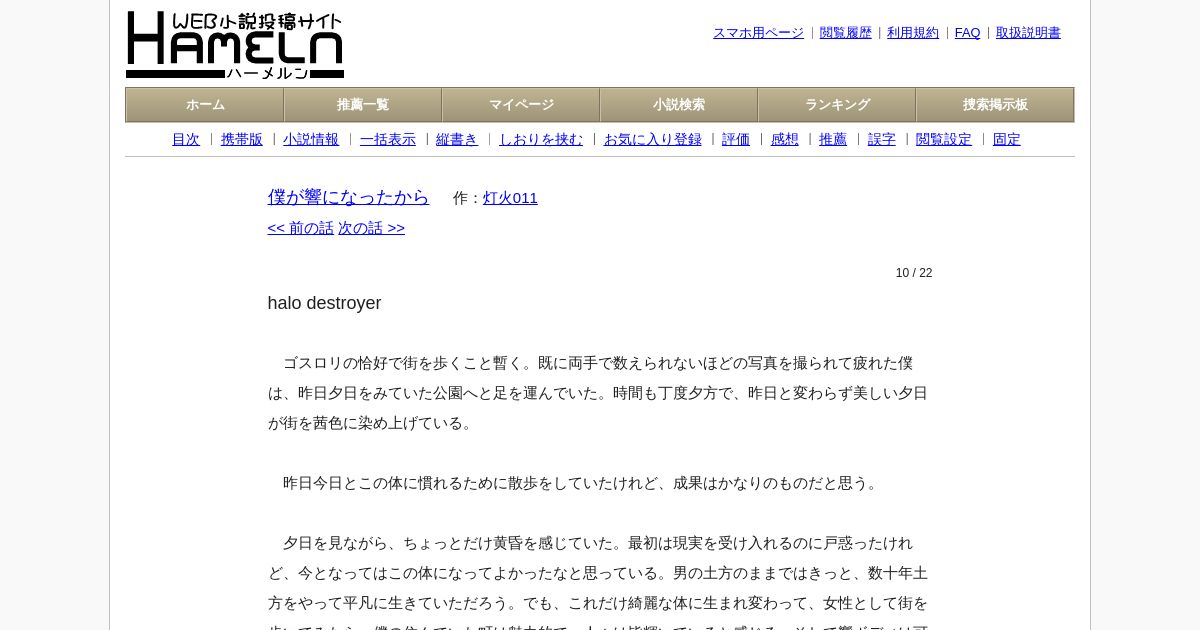Viewport: 1200px width, 630px height.
Task: Open the 目次 table of contents link
Action: tap(186, 140)
